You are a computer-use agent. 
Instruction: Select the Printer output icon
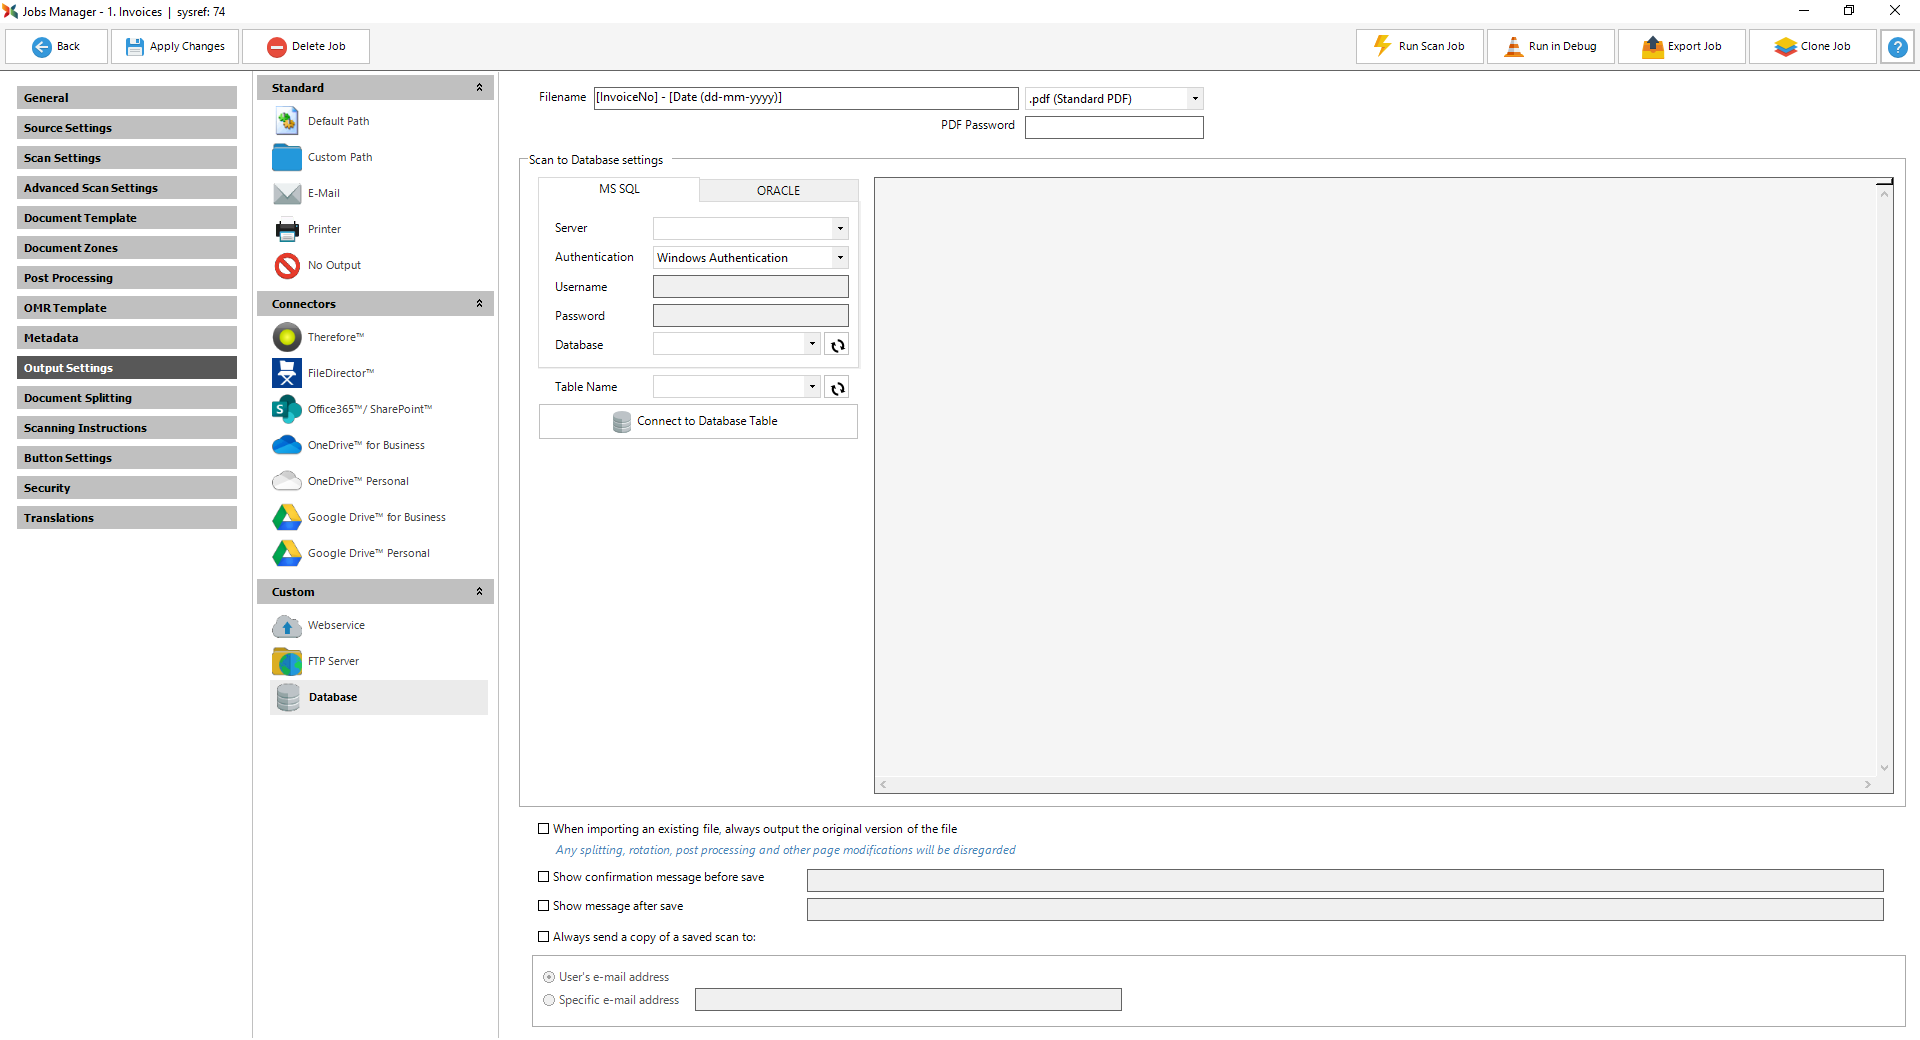coord(287,230)
